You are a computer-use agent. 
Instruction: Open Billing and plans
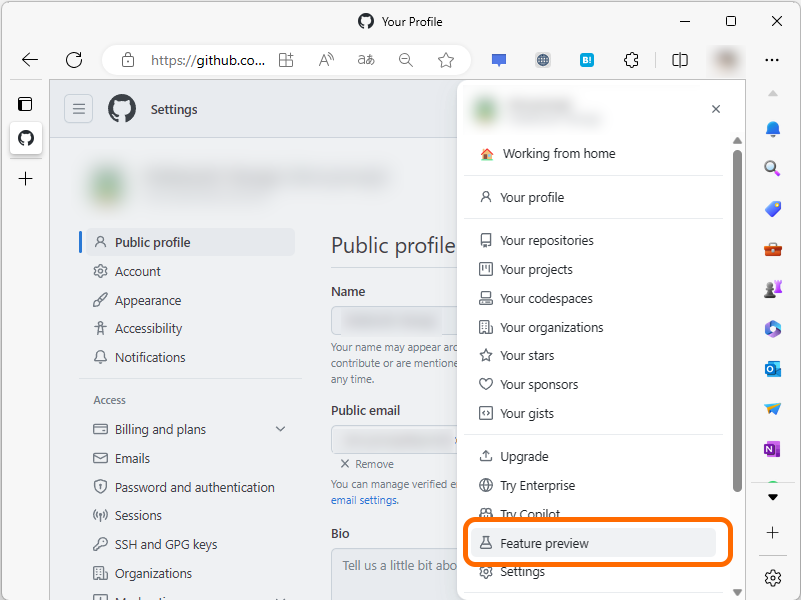point(191,429)
